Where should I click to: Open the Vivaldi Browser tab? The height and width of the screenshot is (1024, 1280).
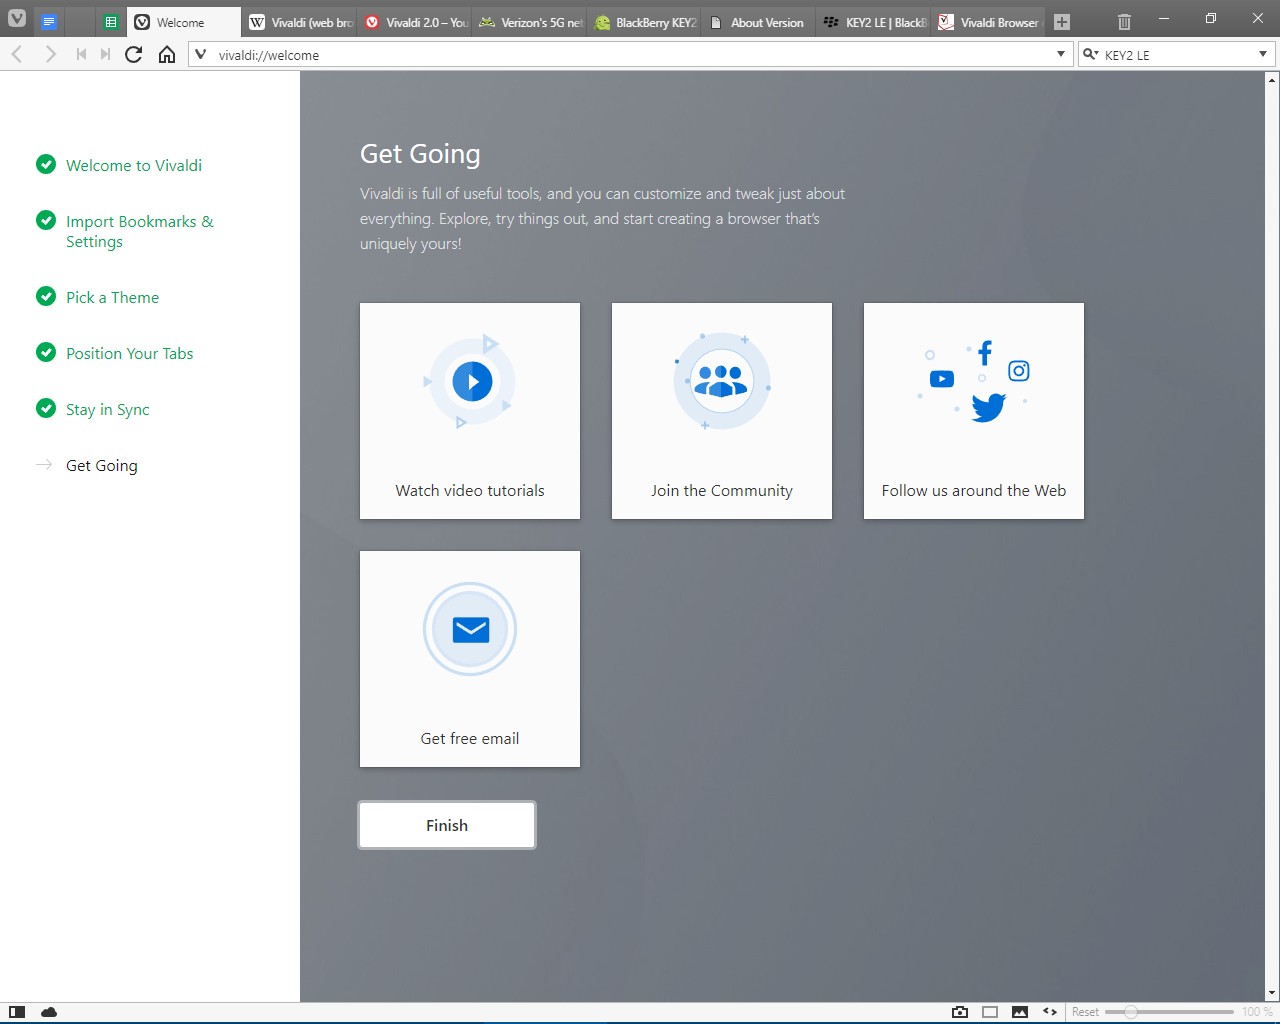pyautogui.click(x=990, y=22)
